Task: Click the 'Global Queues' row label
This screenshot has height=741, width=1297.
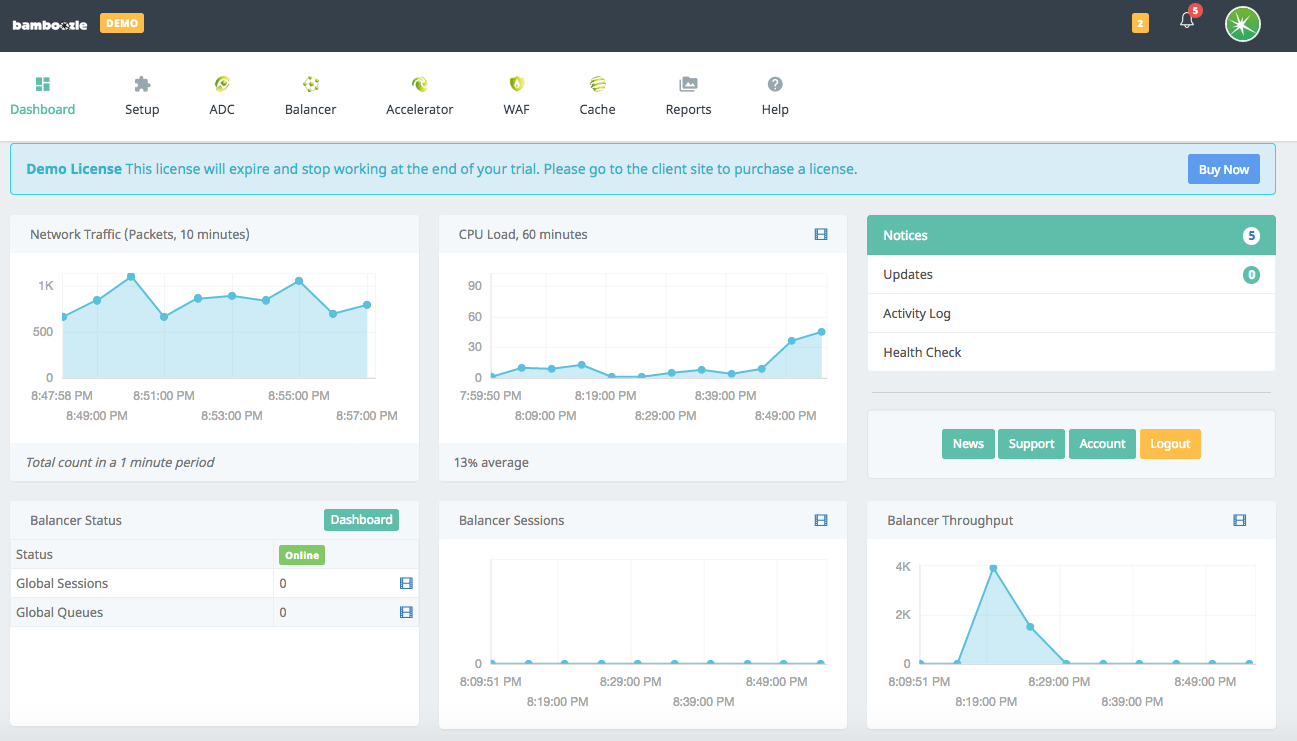Action: (x=59, y=612)
